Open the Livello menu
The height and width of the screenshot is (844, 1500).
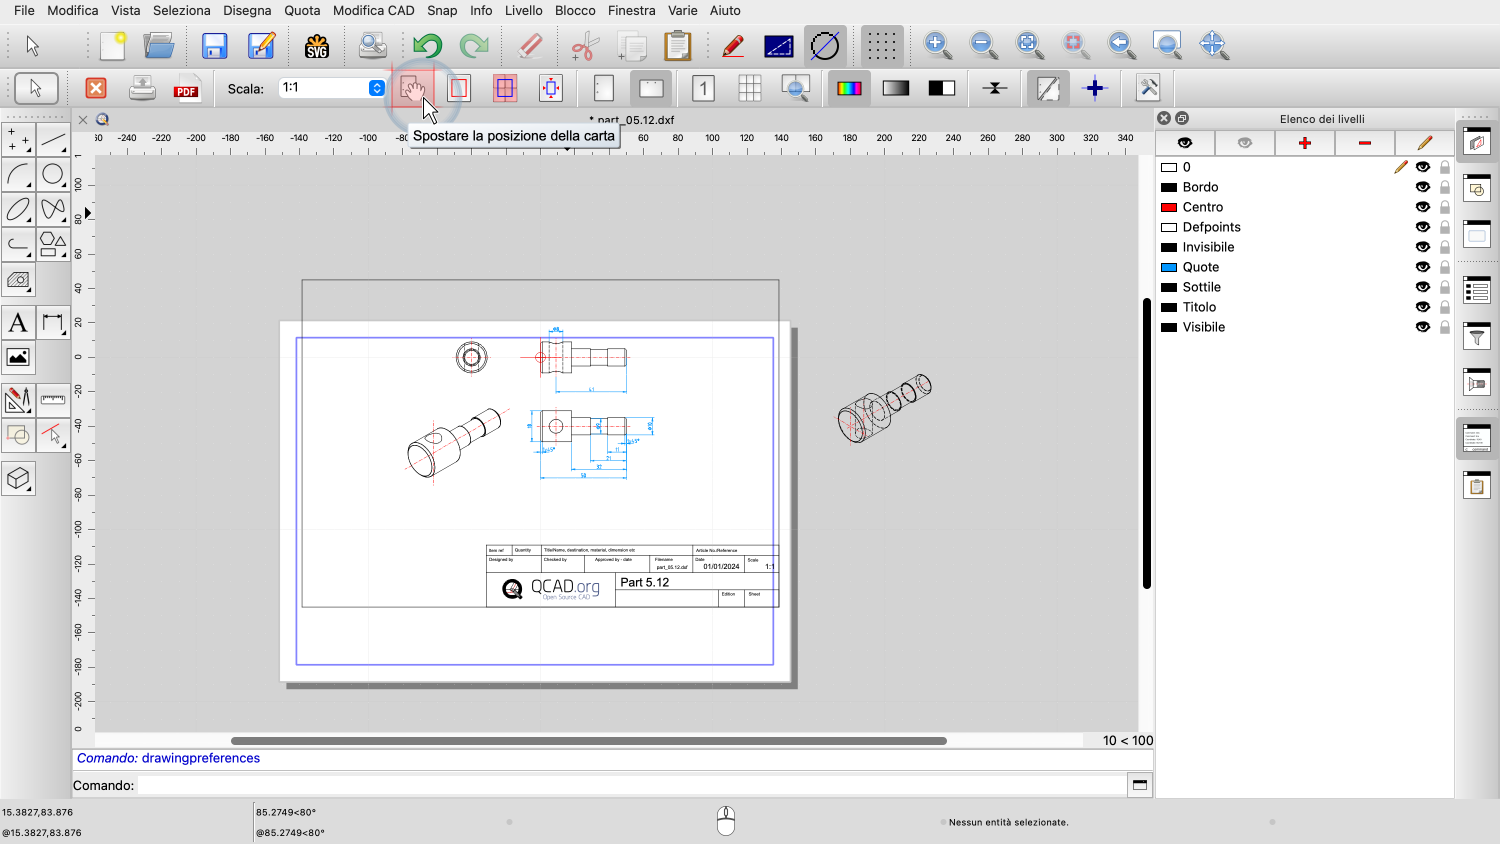[x=523, y=10]
